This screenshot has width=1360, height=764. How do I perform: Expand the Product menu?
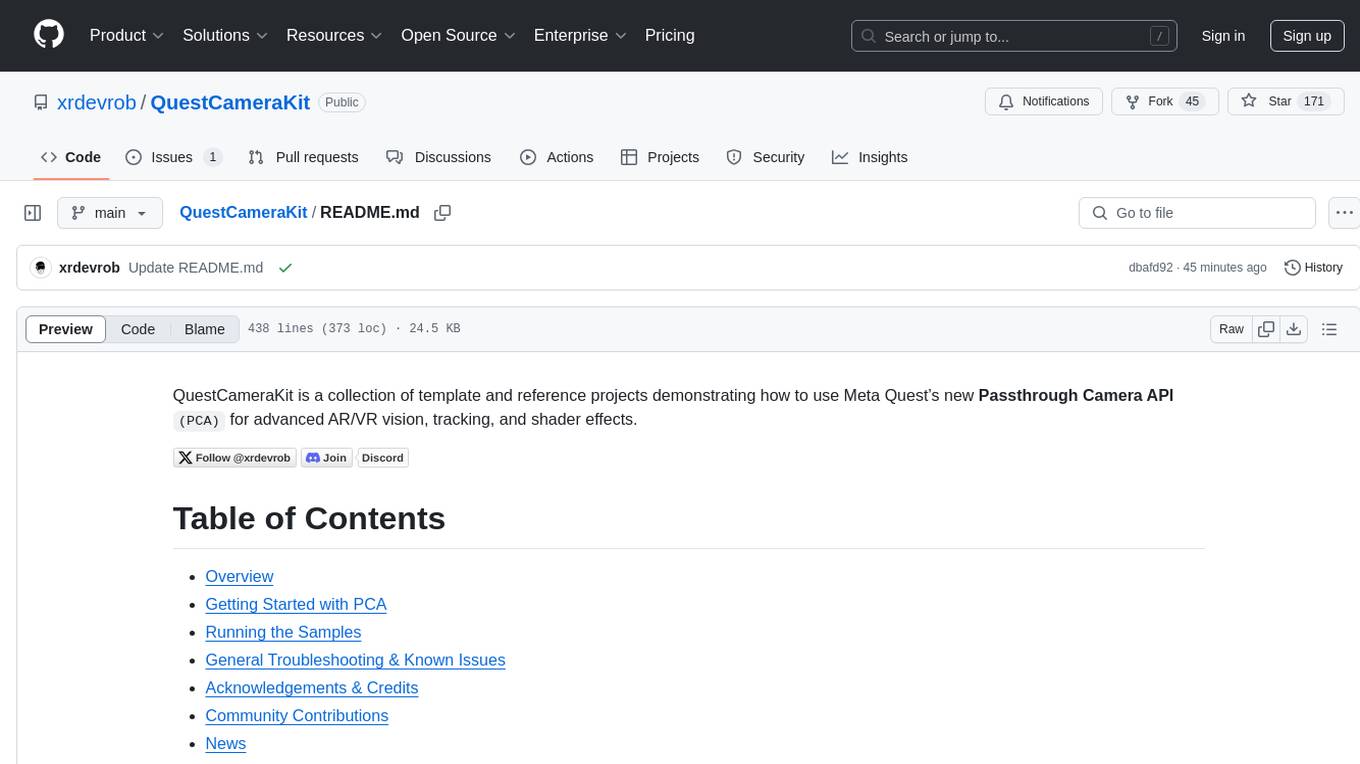pos(127,35)
